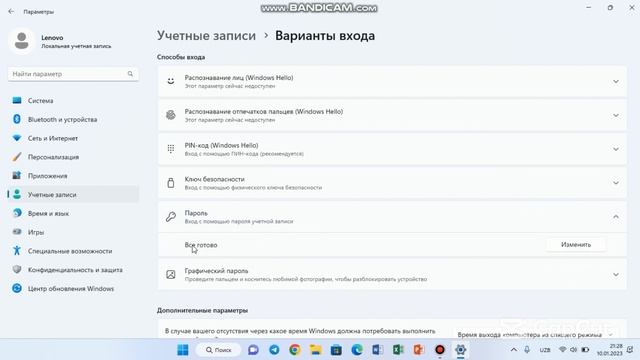Open Excel from the taskbar
Image resolution: width=640 pixels, height=360 pixels.
pos(398,350)
